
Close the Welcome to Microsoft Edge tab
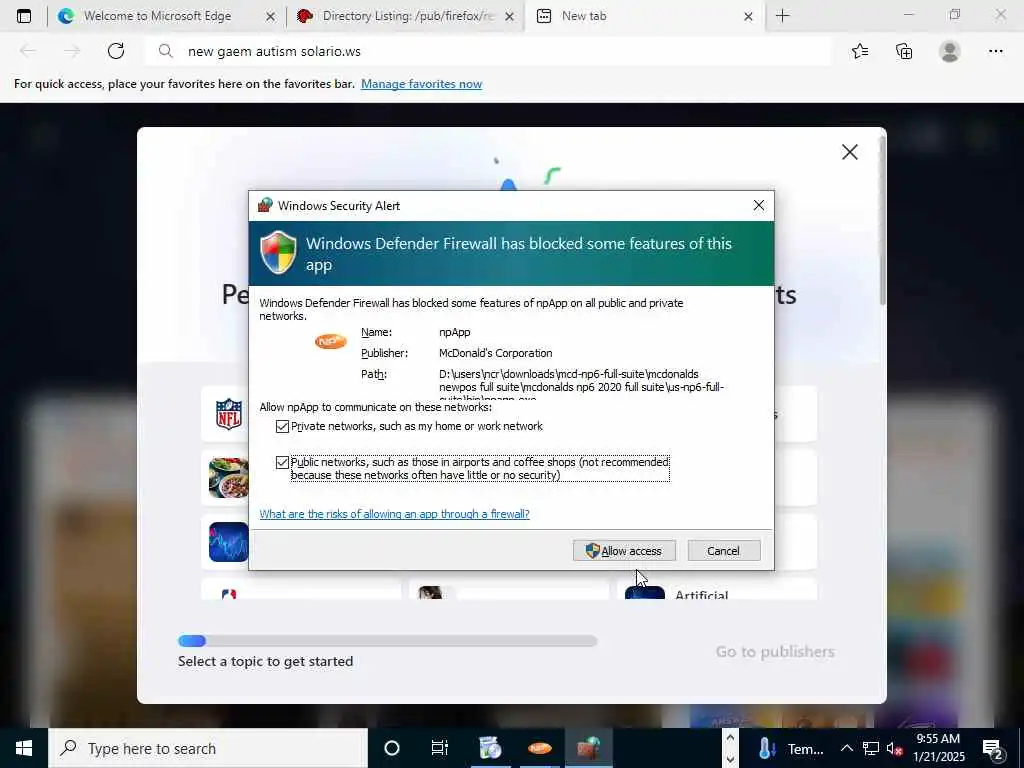pos(270,16)
